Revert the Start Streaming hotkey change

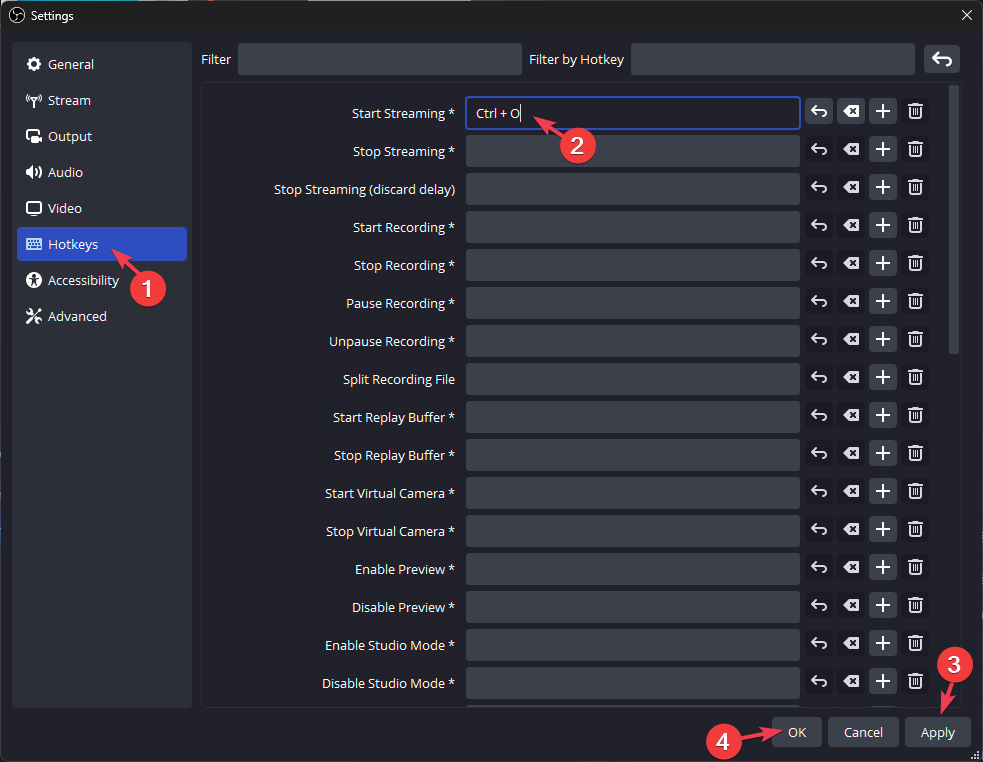(819, 111)
